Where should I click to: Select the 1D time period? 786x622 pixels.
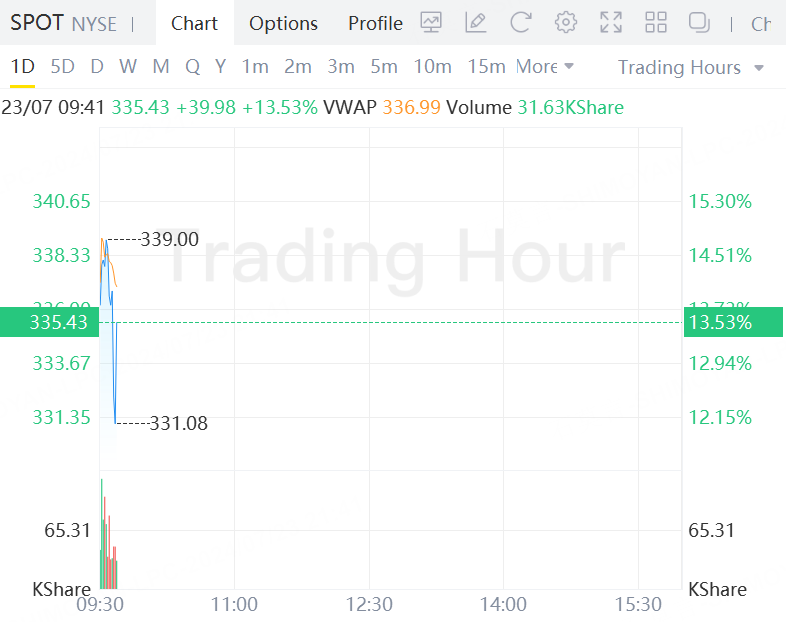pos(23,66)
